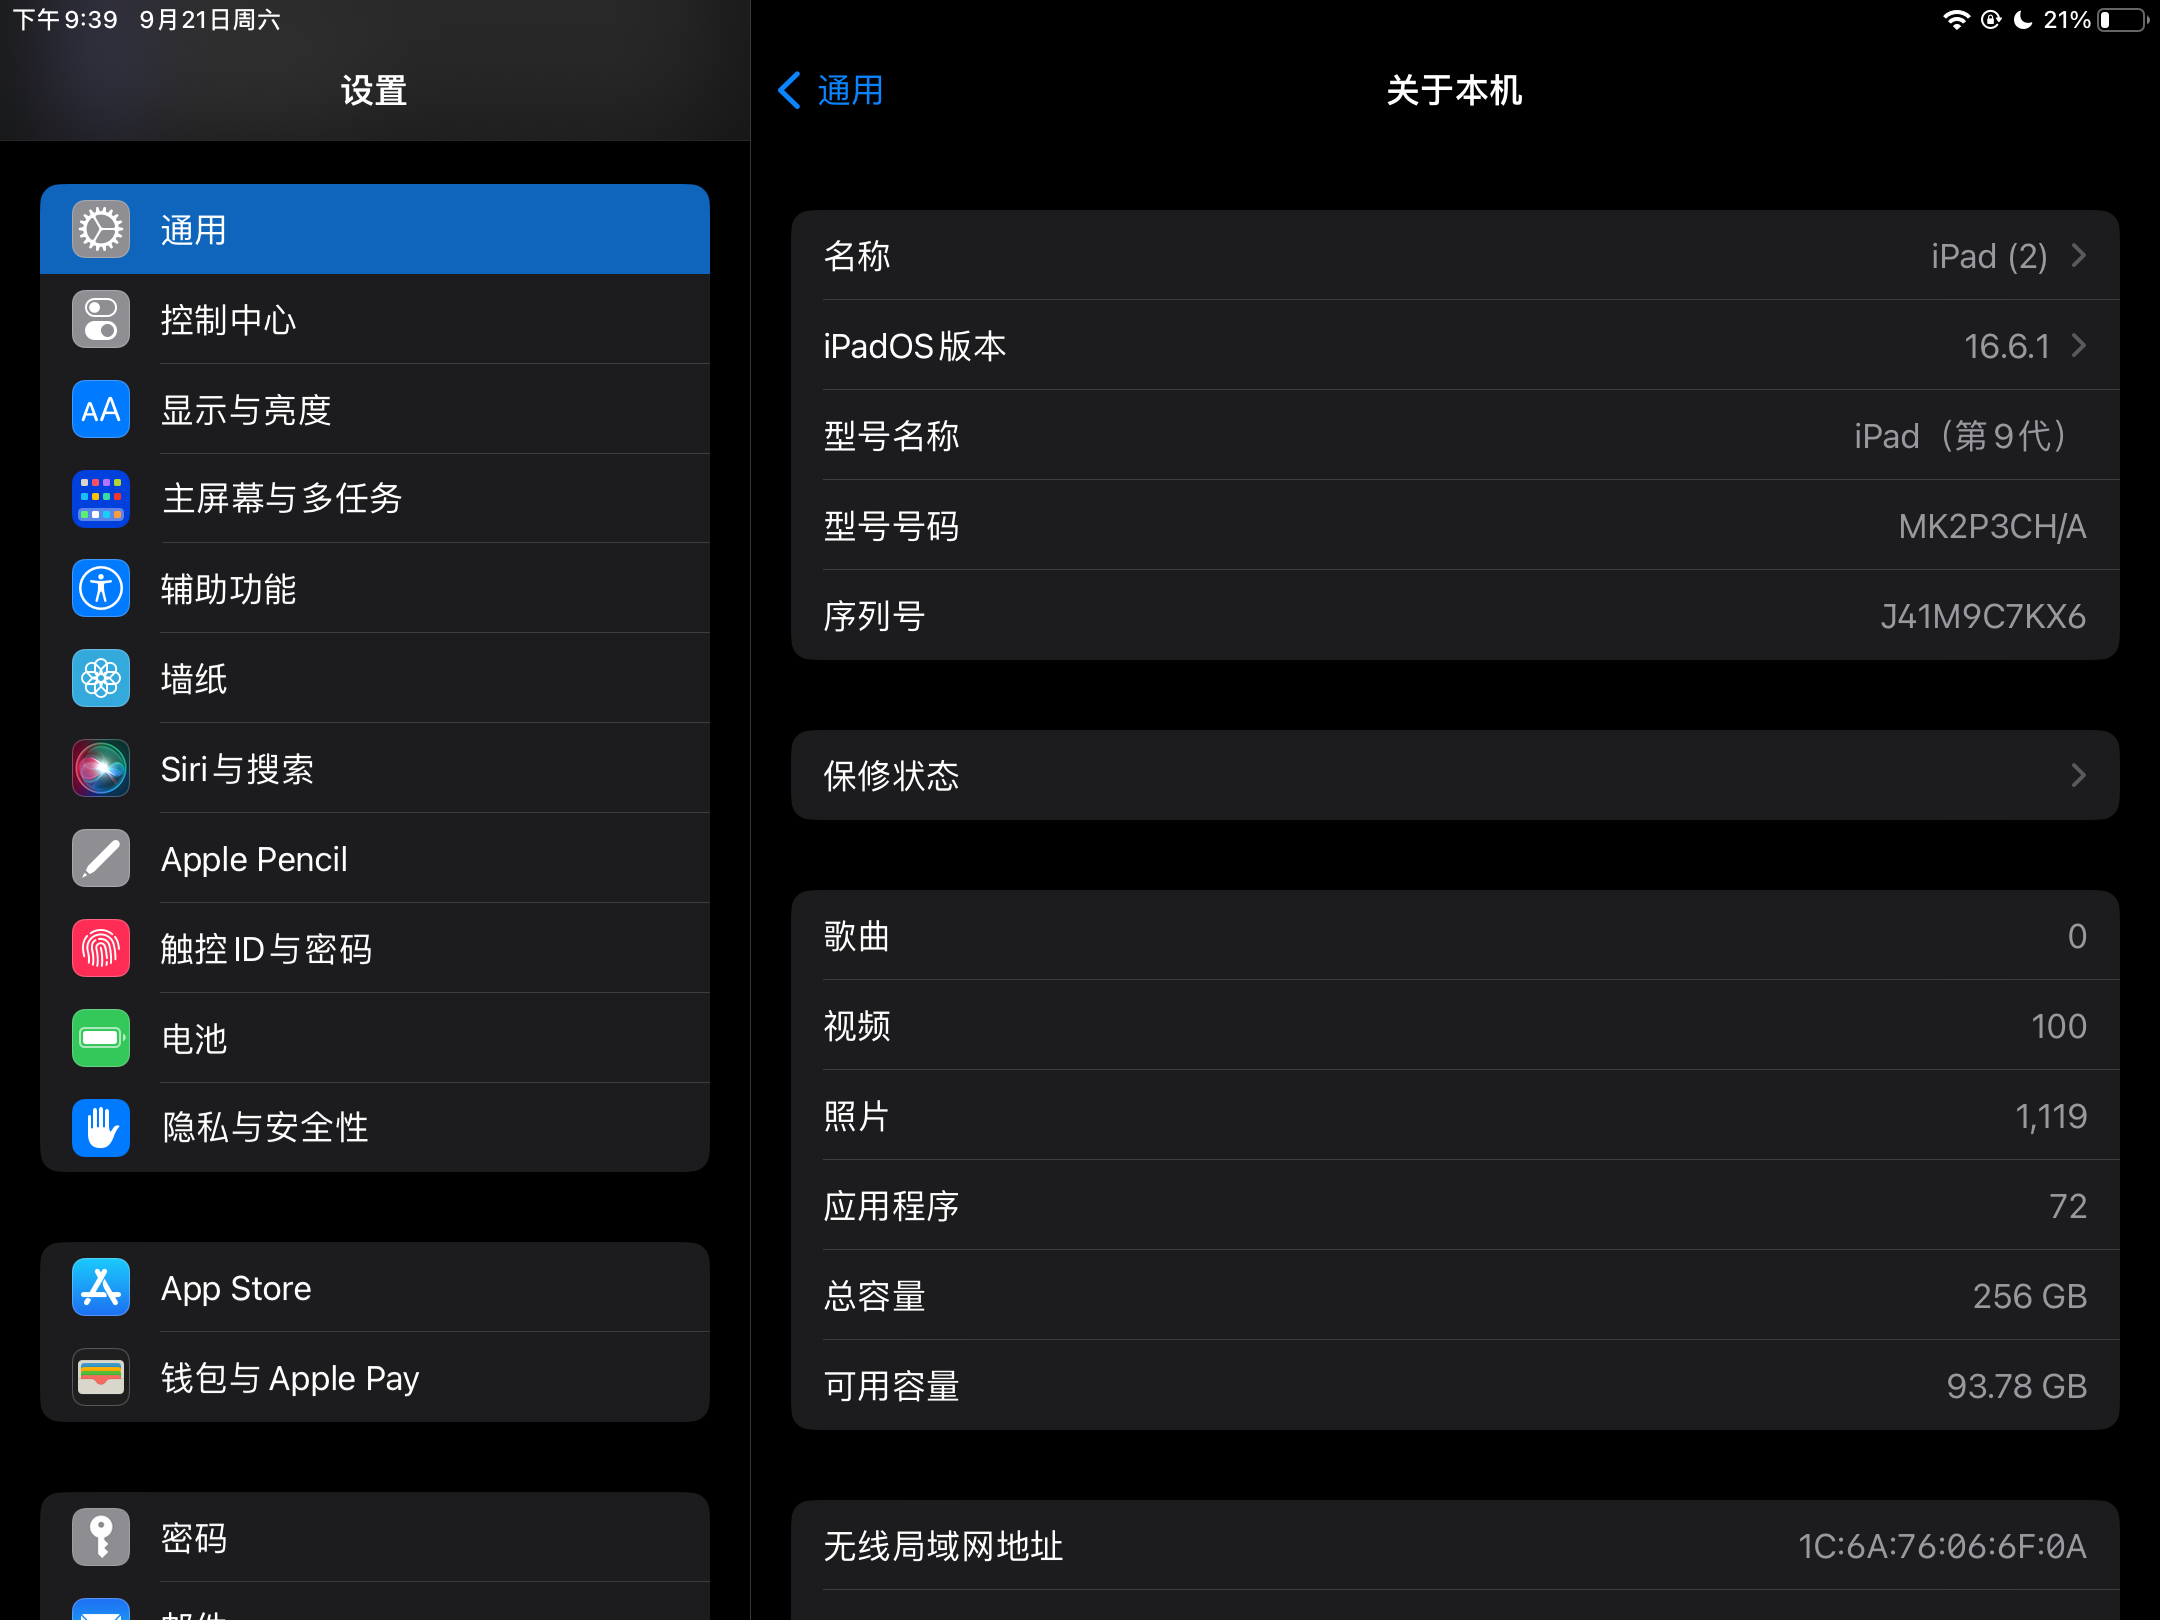Expand the warranty status row (保修状态)

click(1454, 775)
